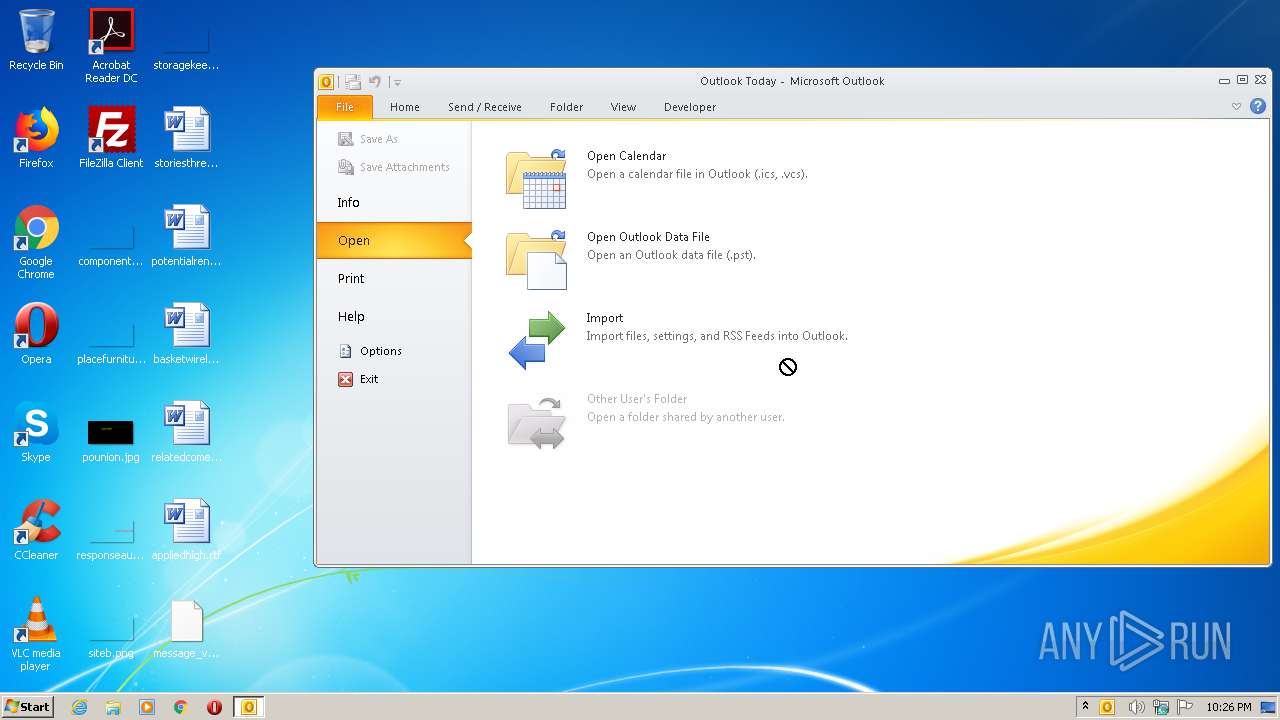
Task: Click the Outlook Help question mark icon
Action: pyautogui.click(x=1258, y=106)
